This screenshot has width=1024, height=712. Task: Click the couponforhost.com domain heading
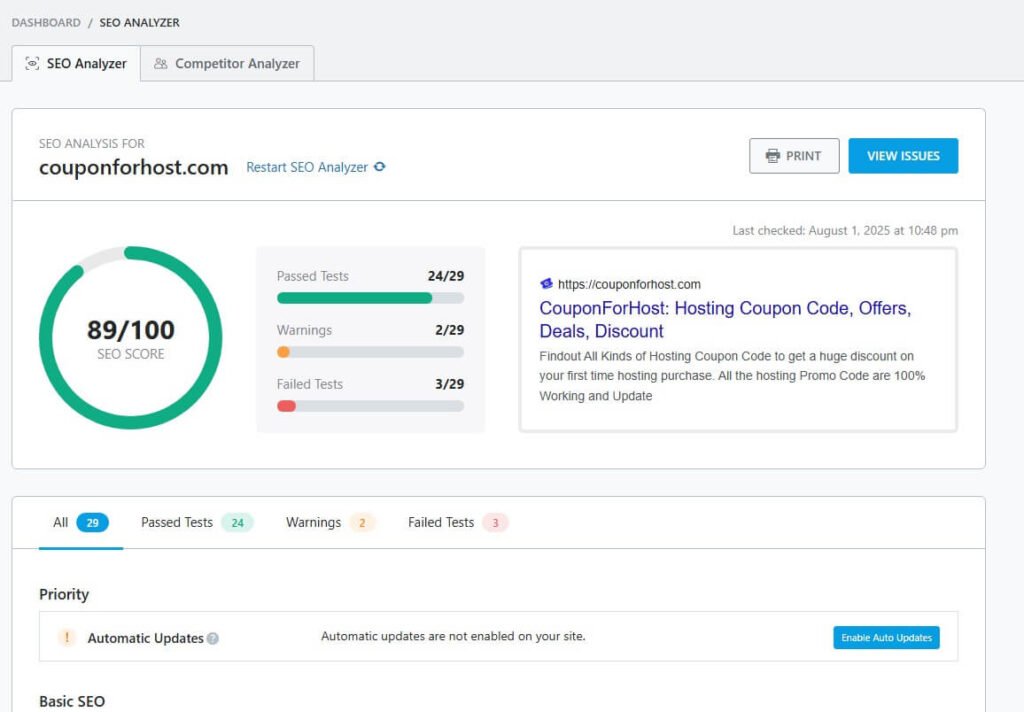[134, 167]
